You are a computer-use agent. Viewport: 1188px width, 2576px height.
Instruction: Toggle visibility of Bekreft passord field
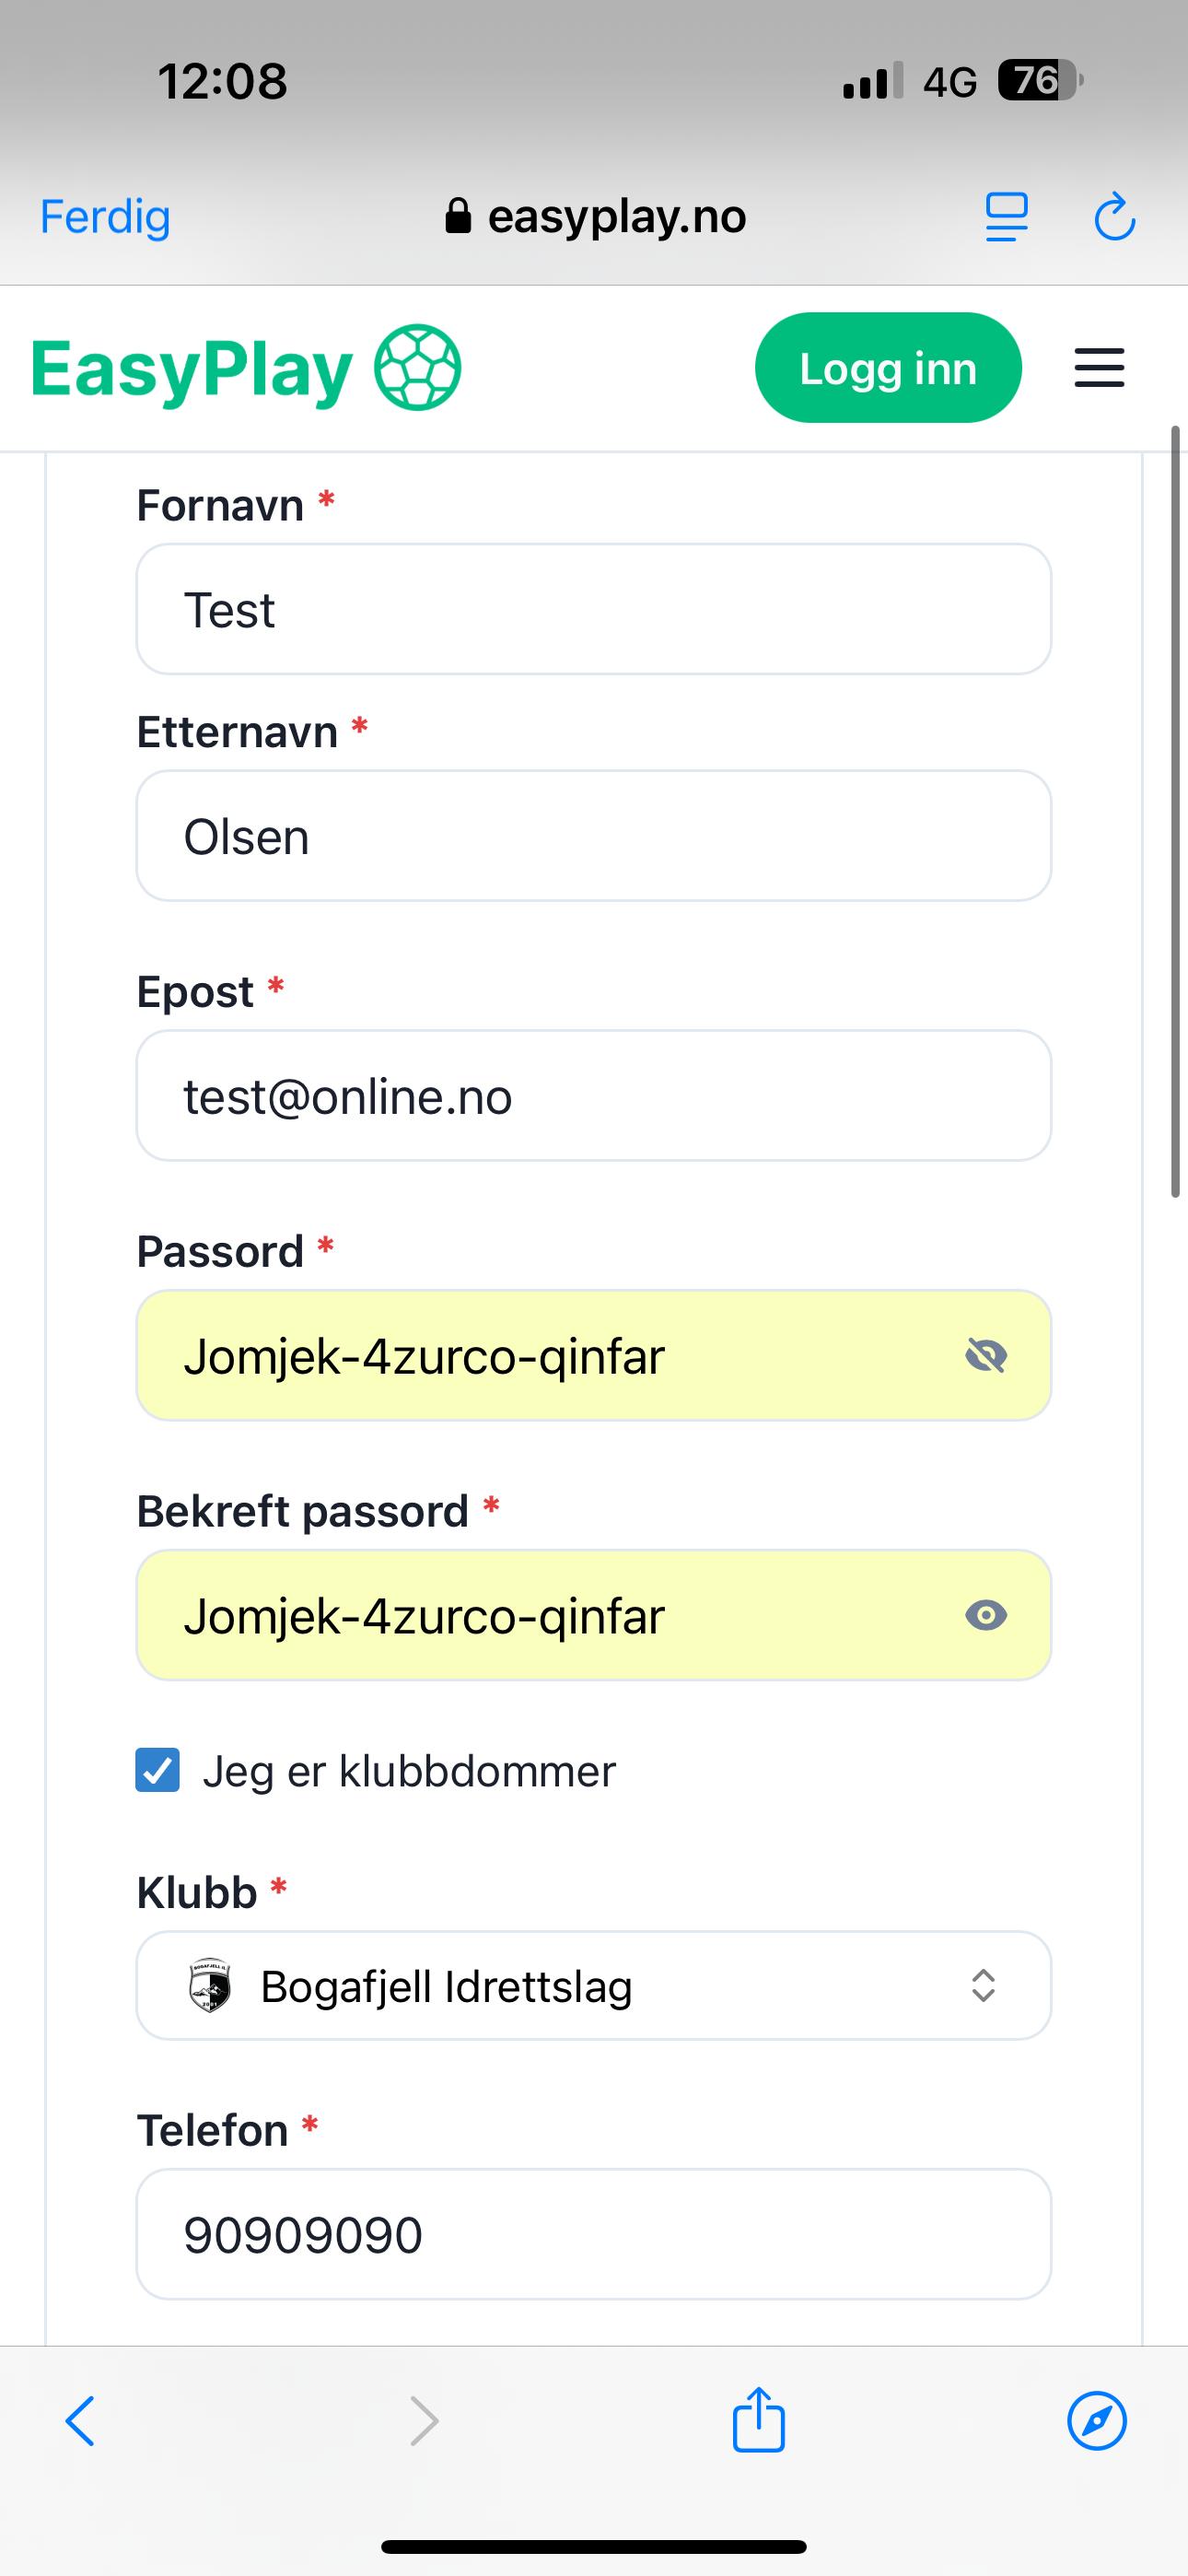click(x=986, y=1615)
